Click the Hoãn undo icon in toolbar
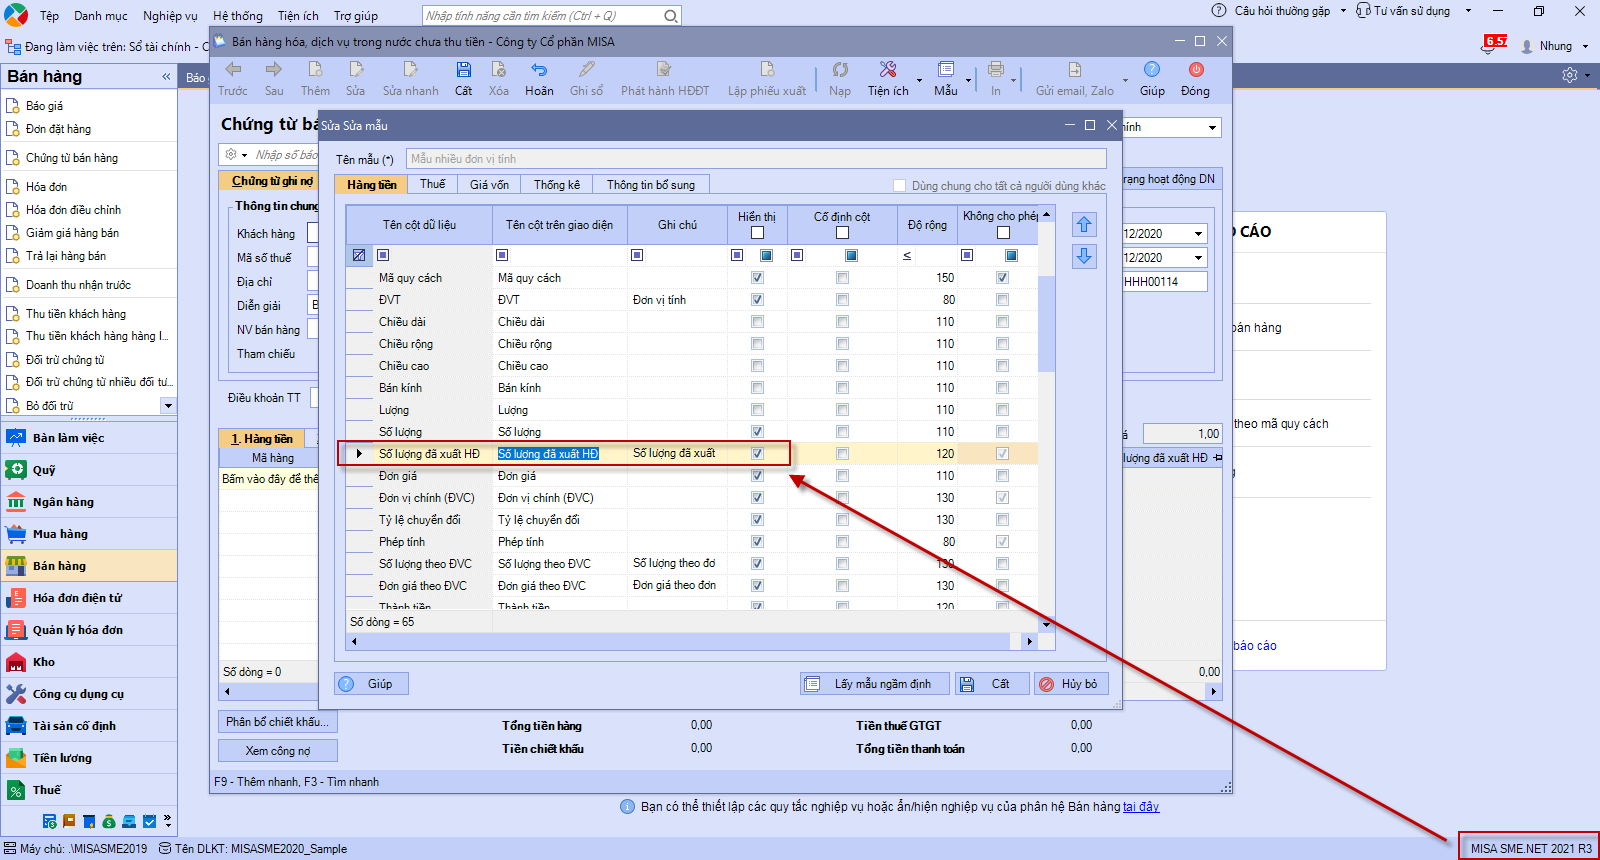This screenshot has height=860, width=1600. (539, 70)
